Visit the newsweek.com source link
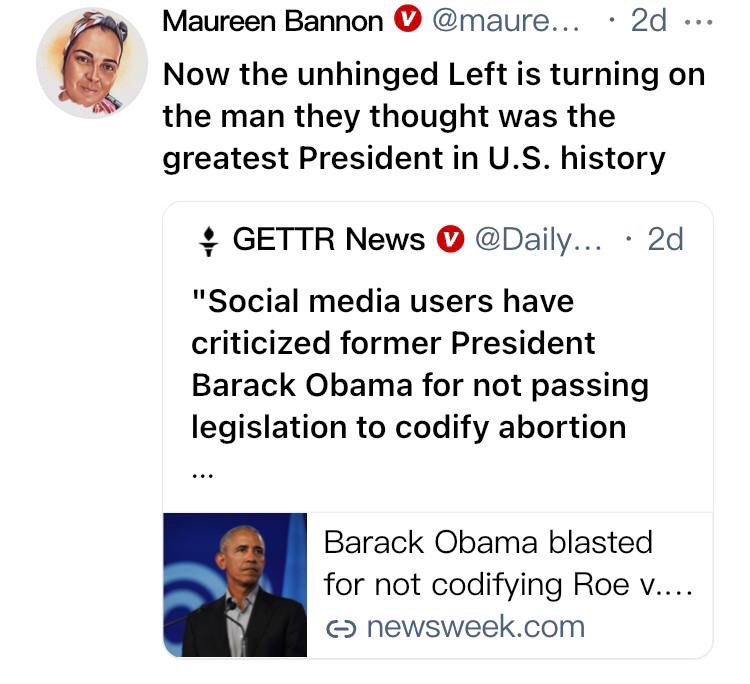Screen dimensions: 750x684 [475, 627]
